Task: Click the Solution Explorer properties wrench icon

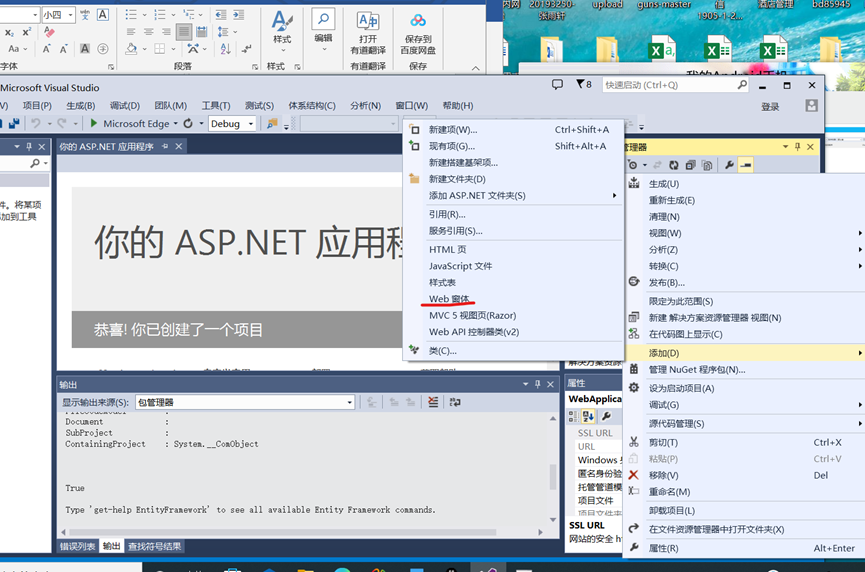Action: [729, 165]
